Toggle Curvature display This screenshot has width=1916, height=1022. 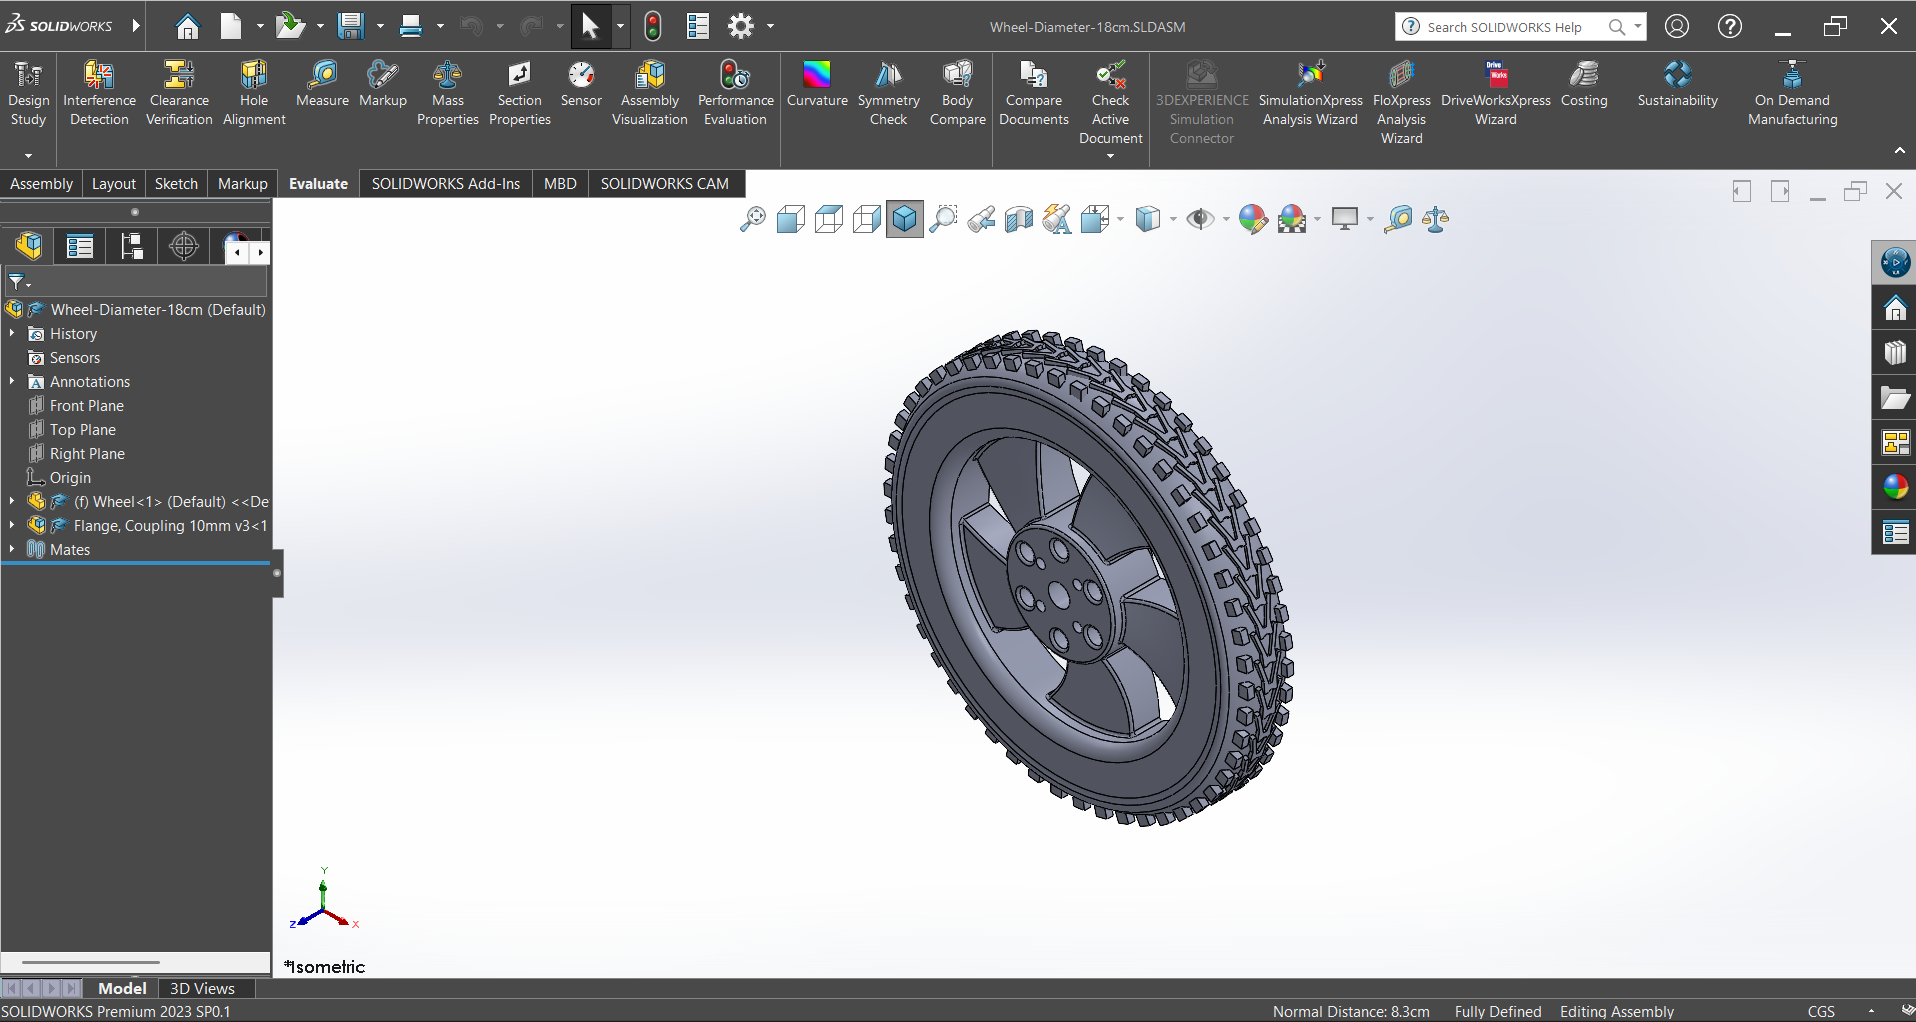tap(817, 84)
